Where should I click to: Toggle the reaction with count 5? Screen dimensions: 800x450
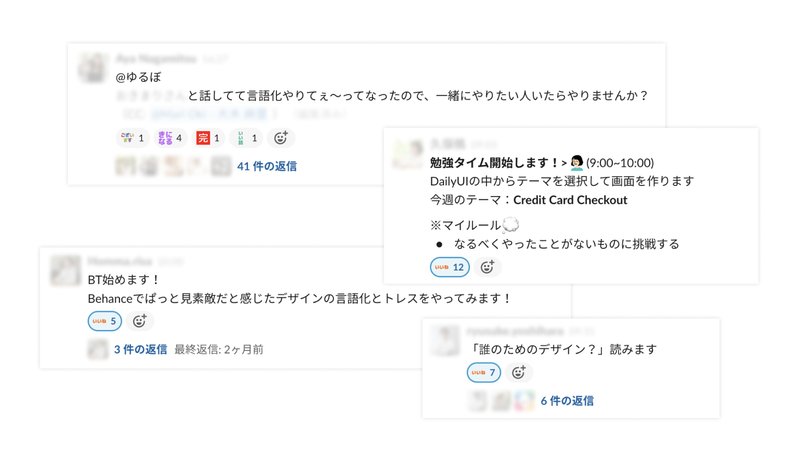[105, 321]
